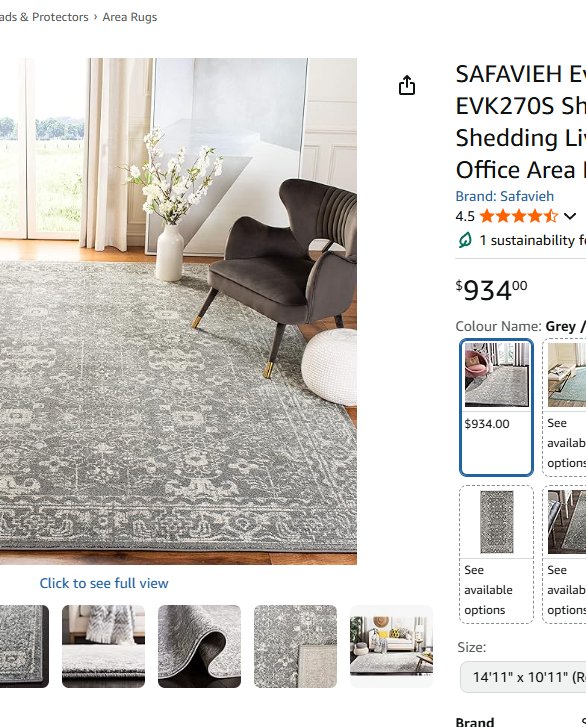Viewport: 586px width, 727px height.
Task: View the living room scene thumbnail
Action: point(391,646)
